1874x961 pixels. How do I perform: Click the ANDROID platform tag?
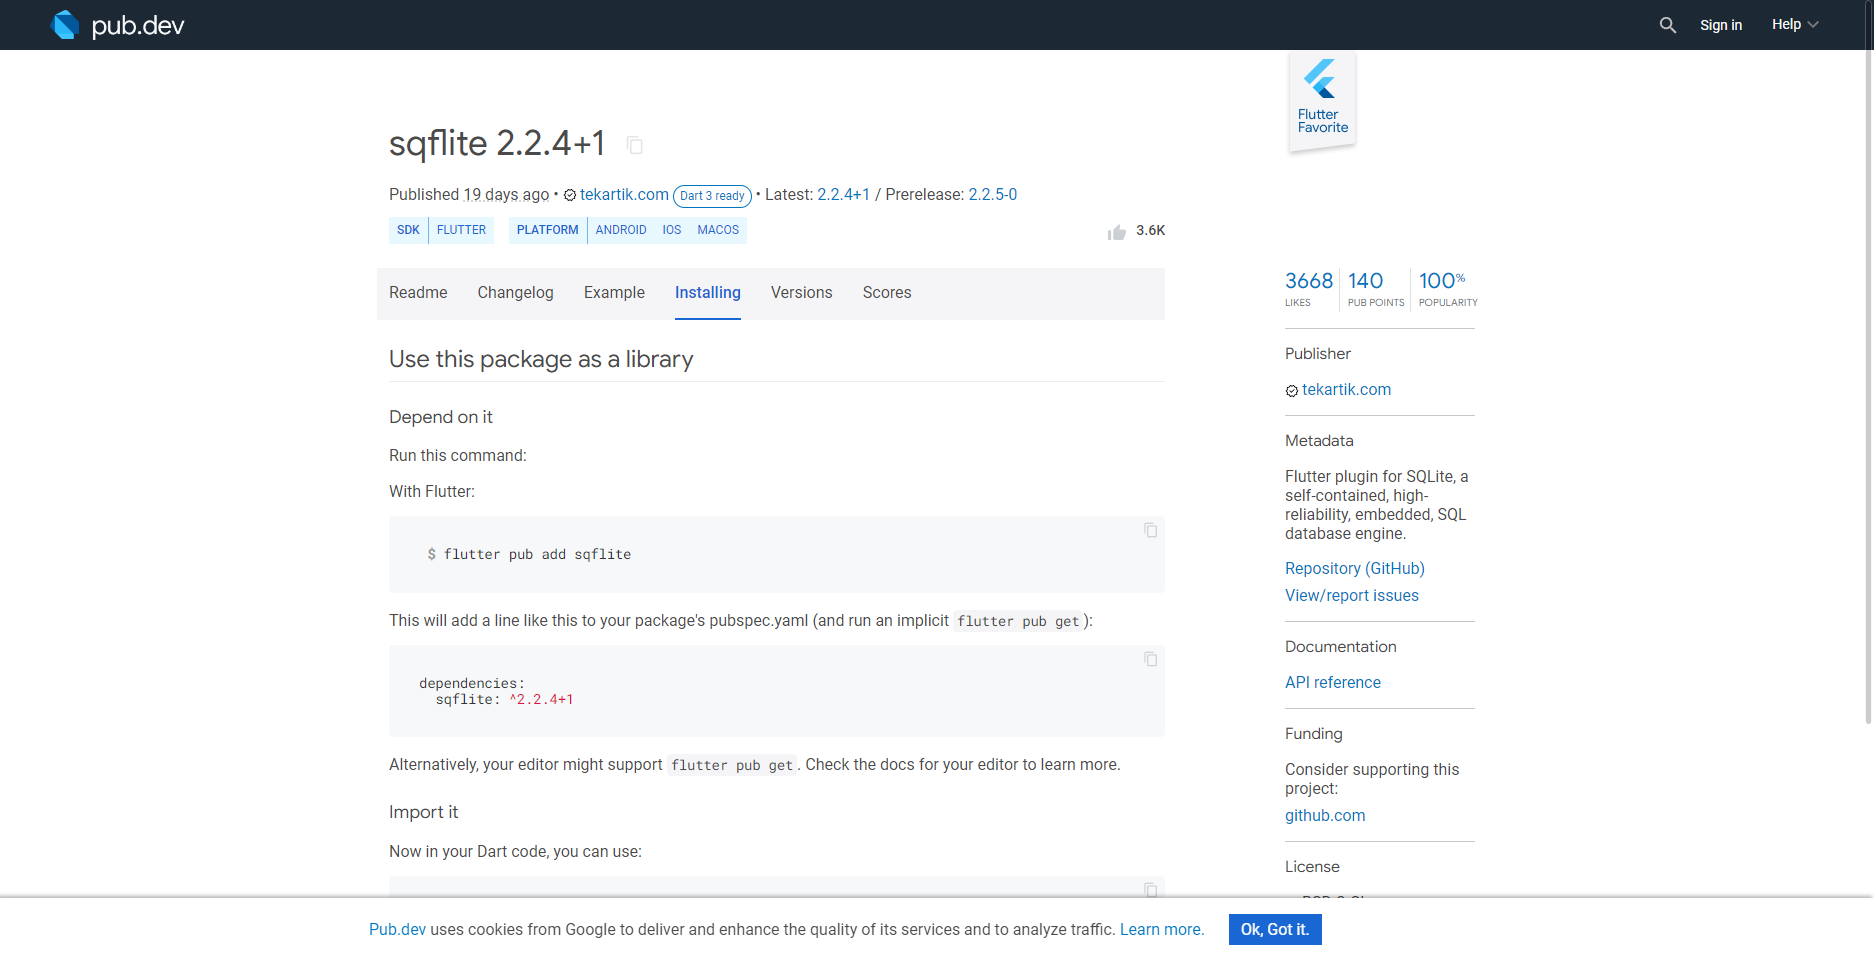[621, 230]
